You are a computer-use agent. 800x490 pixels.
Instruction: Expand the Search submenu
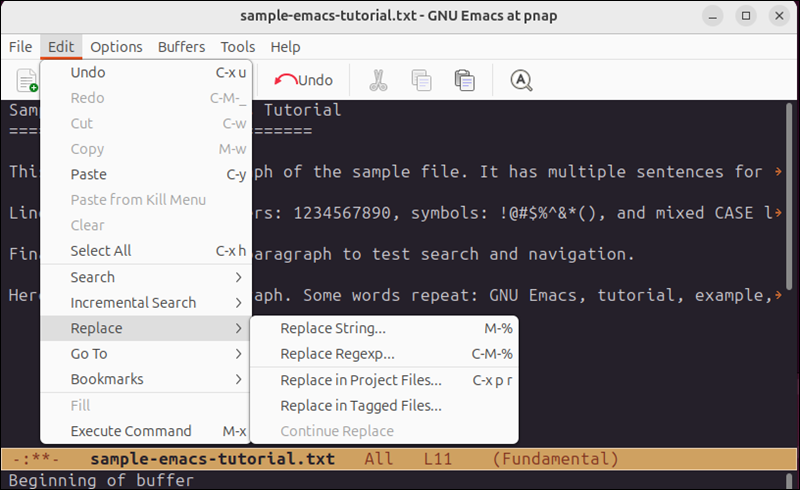[x=145, y=277]
